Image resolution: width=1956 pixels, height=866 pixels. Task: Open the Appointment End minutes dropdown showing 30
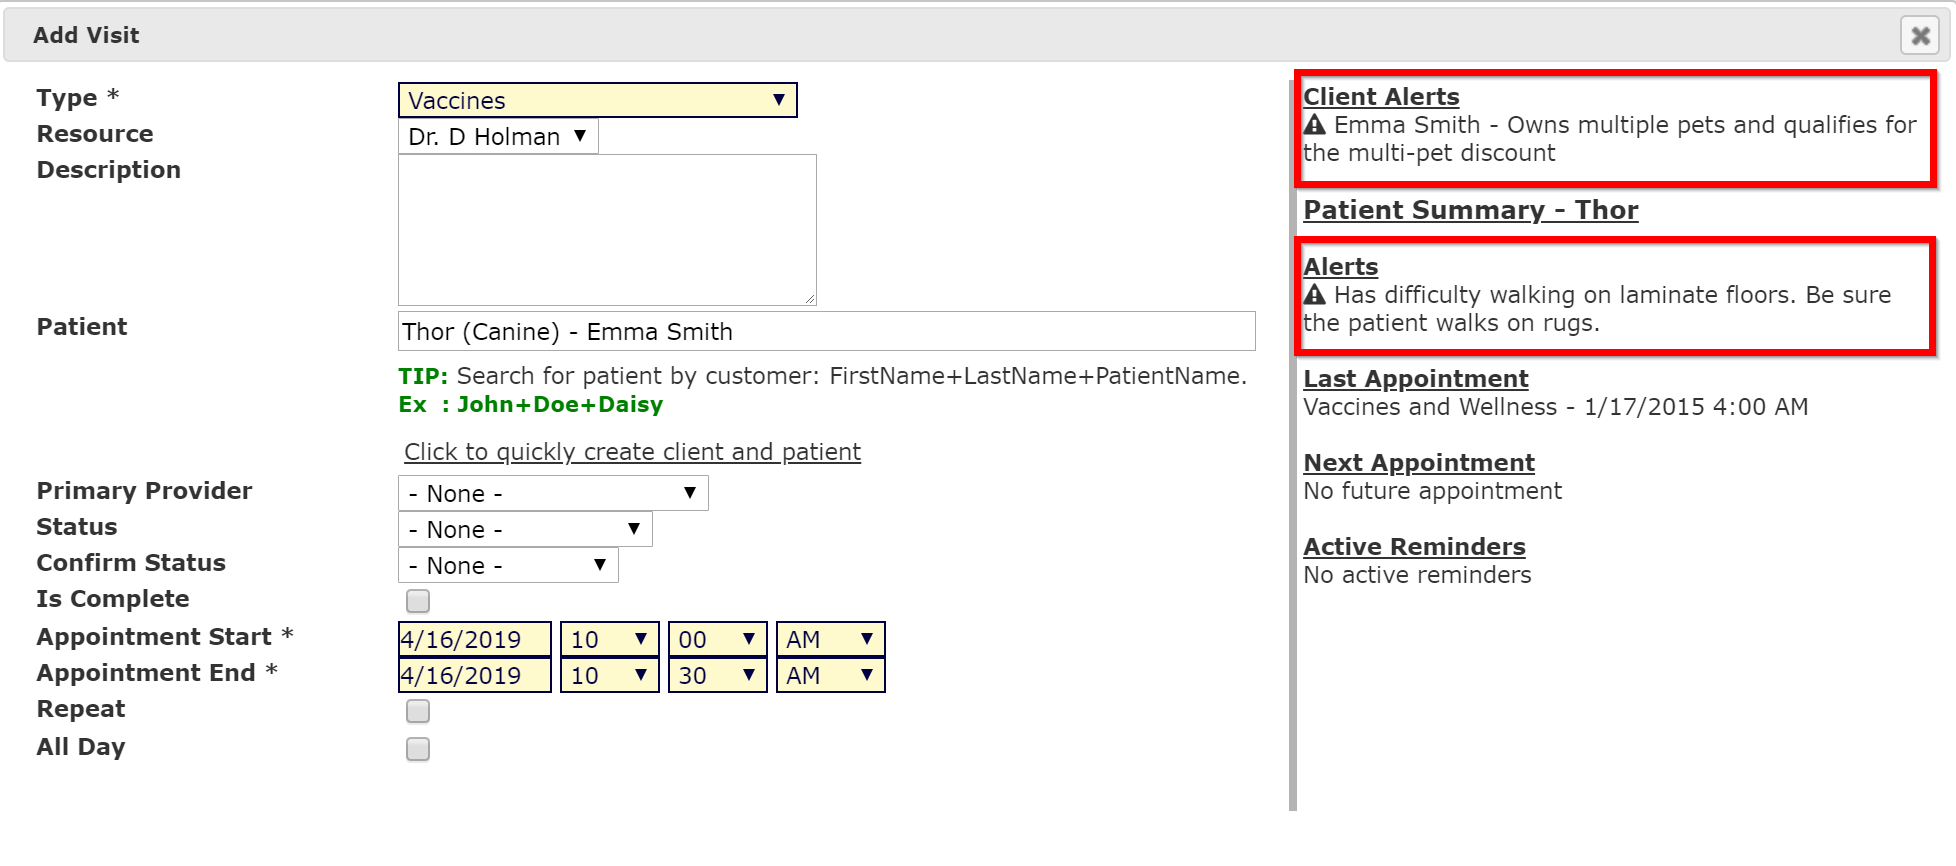(717, 675)
